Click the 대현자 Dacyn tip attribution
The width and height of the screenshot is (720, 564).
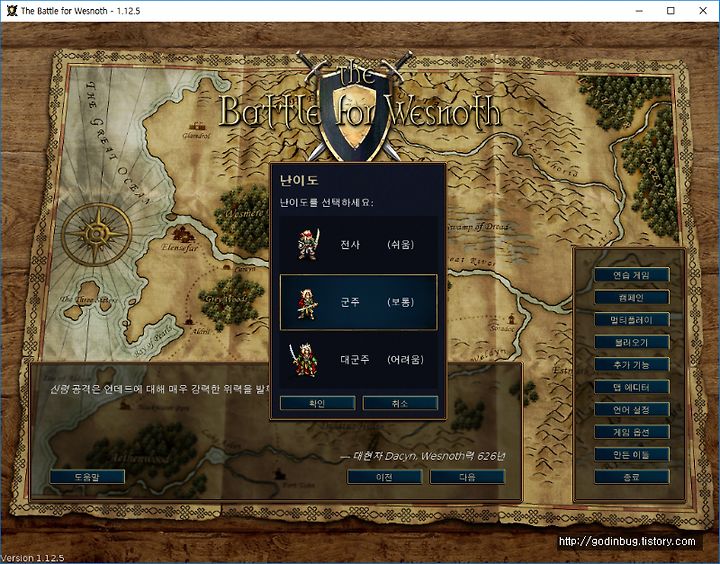coord(422,456)
